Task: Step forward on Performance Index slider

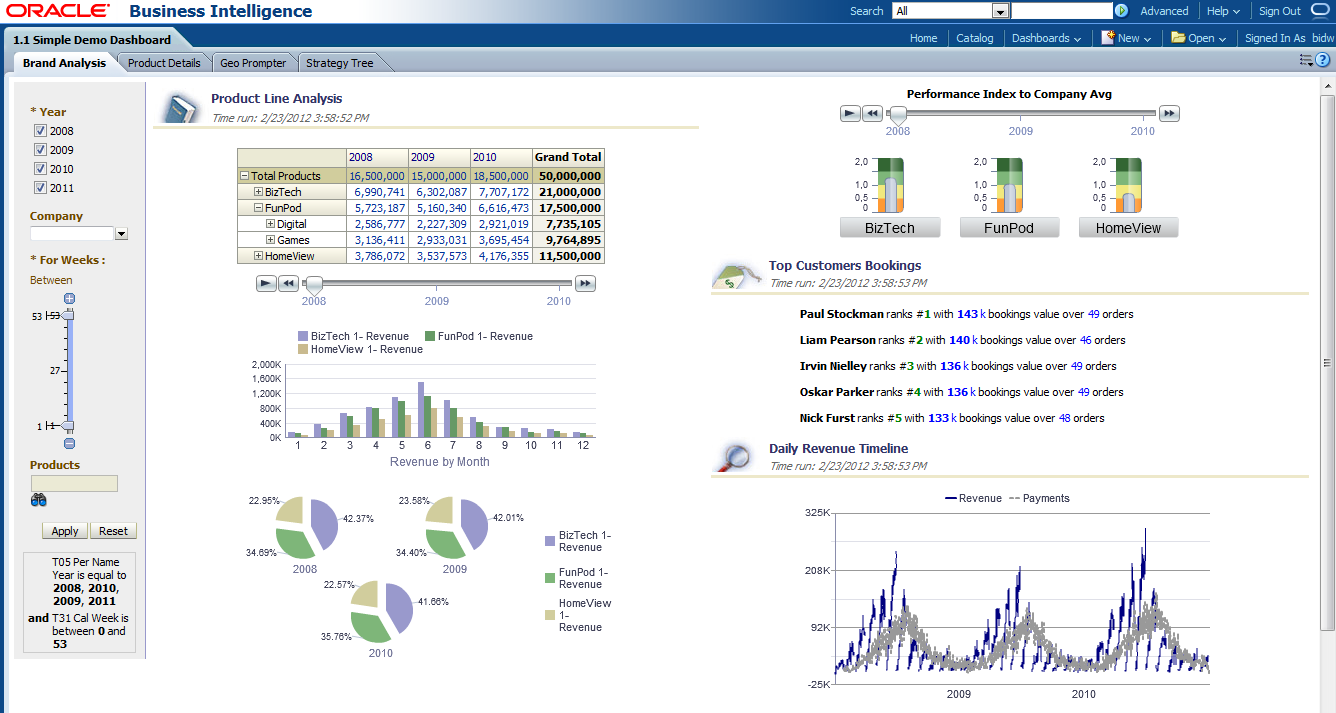Action: (x=1169, y=114)
